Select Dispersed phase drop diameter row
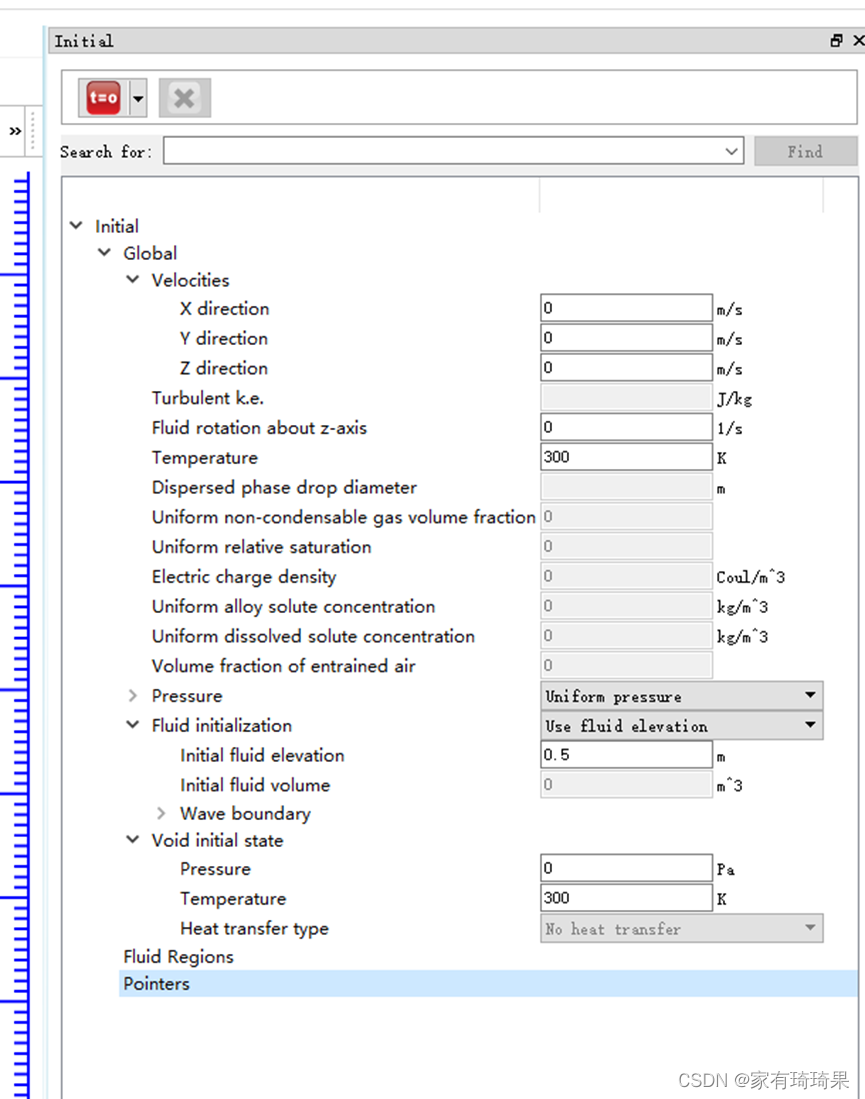The height and width of the screenshot is (1099, 865). (x=284, y=487)
